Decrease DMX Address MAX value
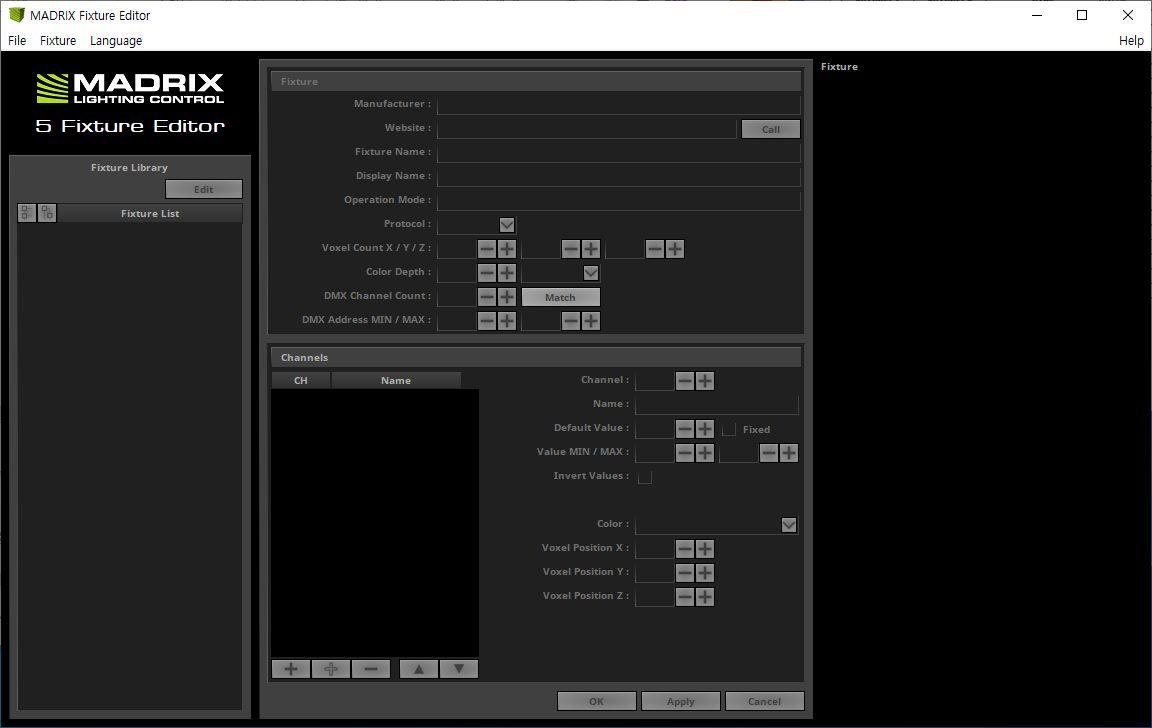 pyautogui.click(x=571, y=321)
